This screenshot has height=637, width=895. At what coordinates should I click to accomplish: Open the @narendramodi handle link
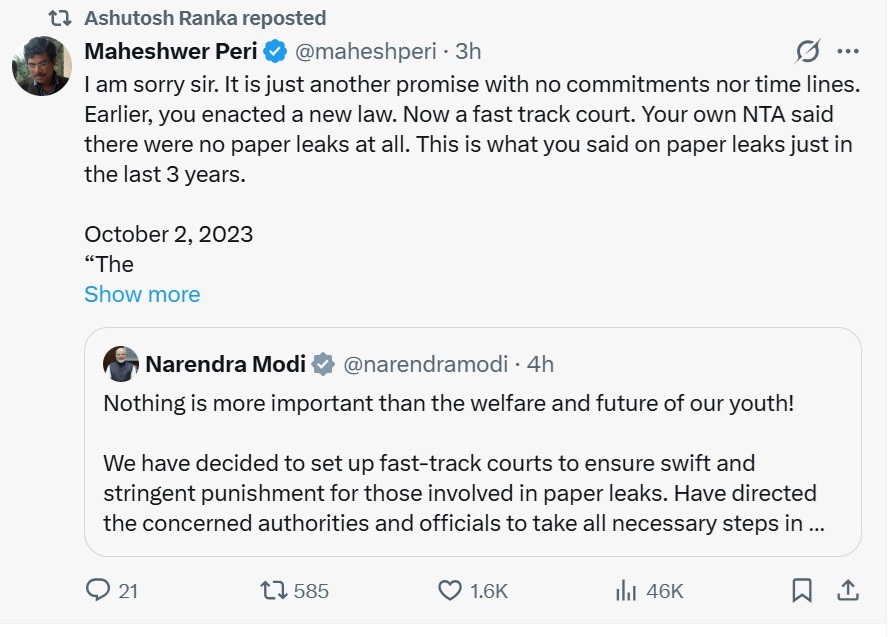pos(425,364)
